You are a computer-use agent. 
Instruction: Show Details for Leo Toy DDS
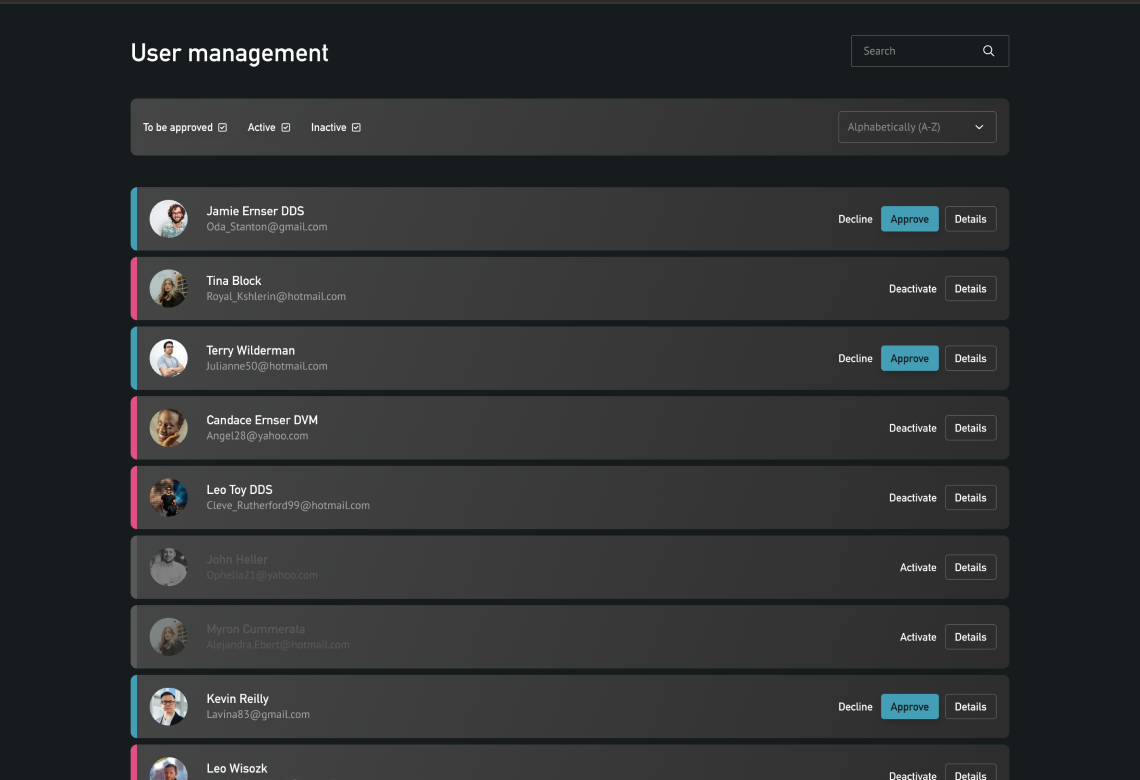point(971,498)
